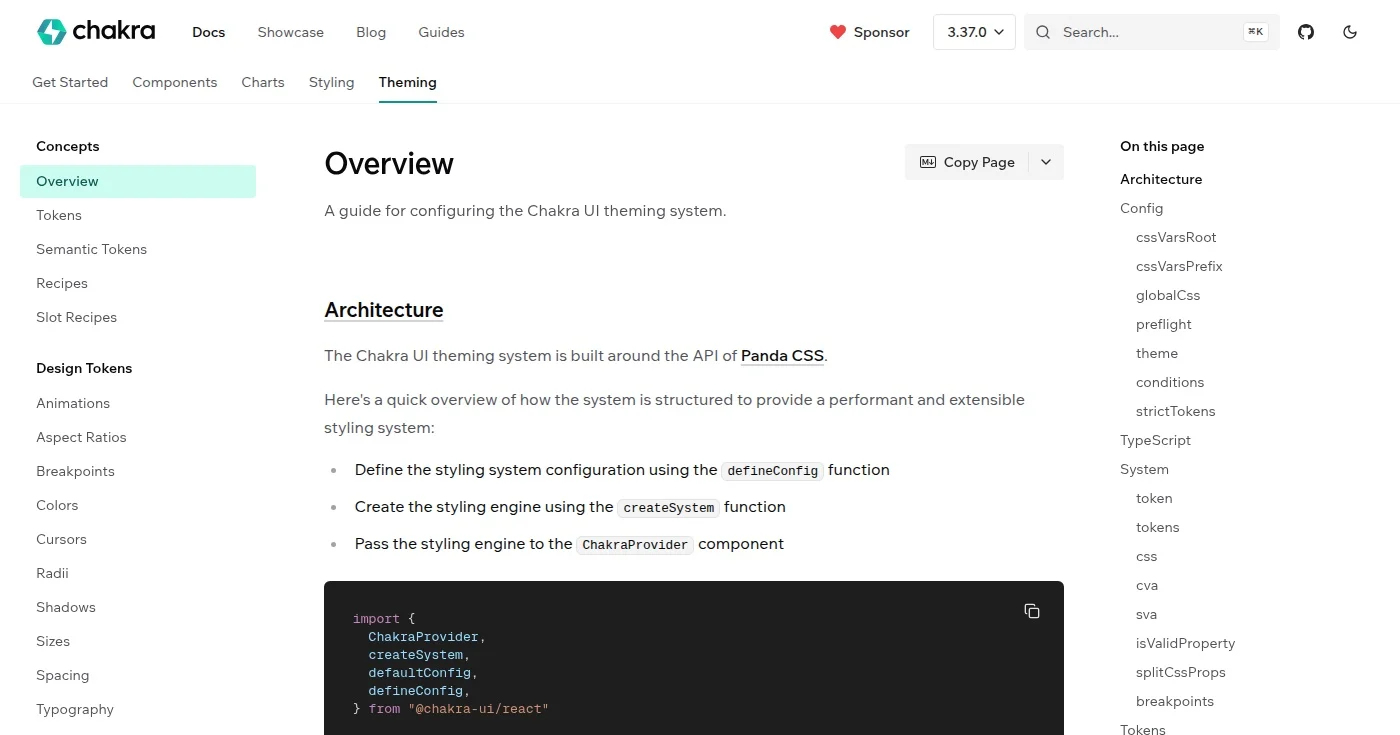Click the Architecture heading anchor
1400x735 pixels.
(384, 310)
